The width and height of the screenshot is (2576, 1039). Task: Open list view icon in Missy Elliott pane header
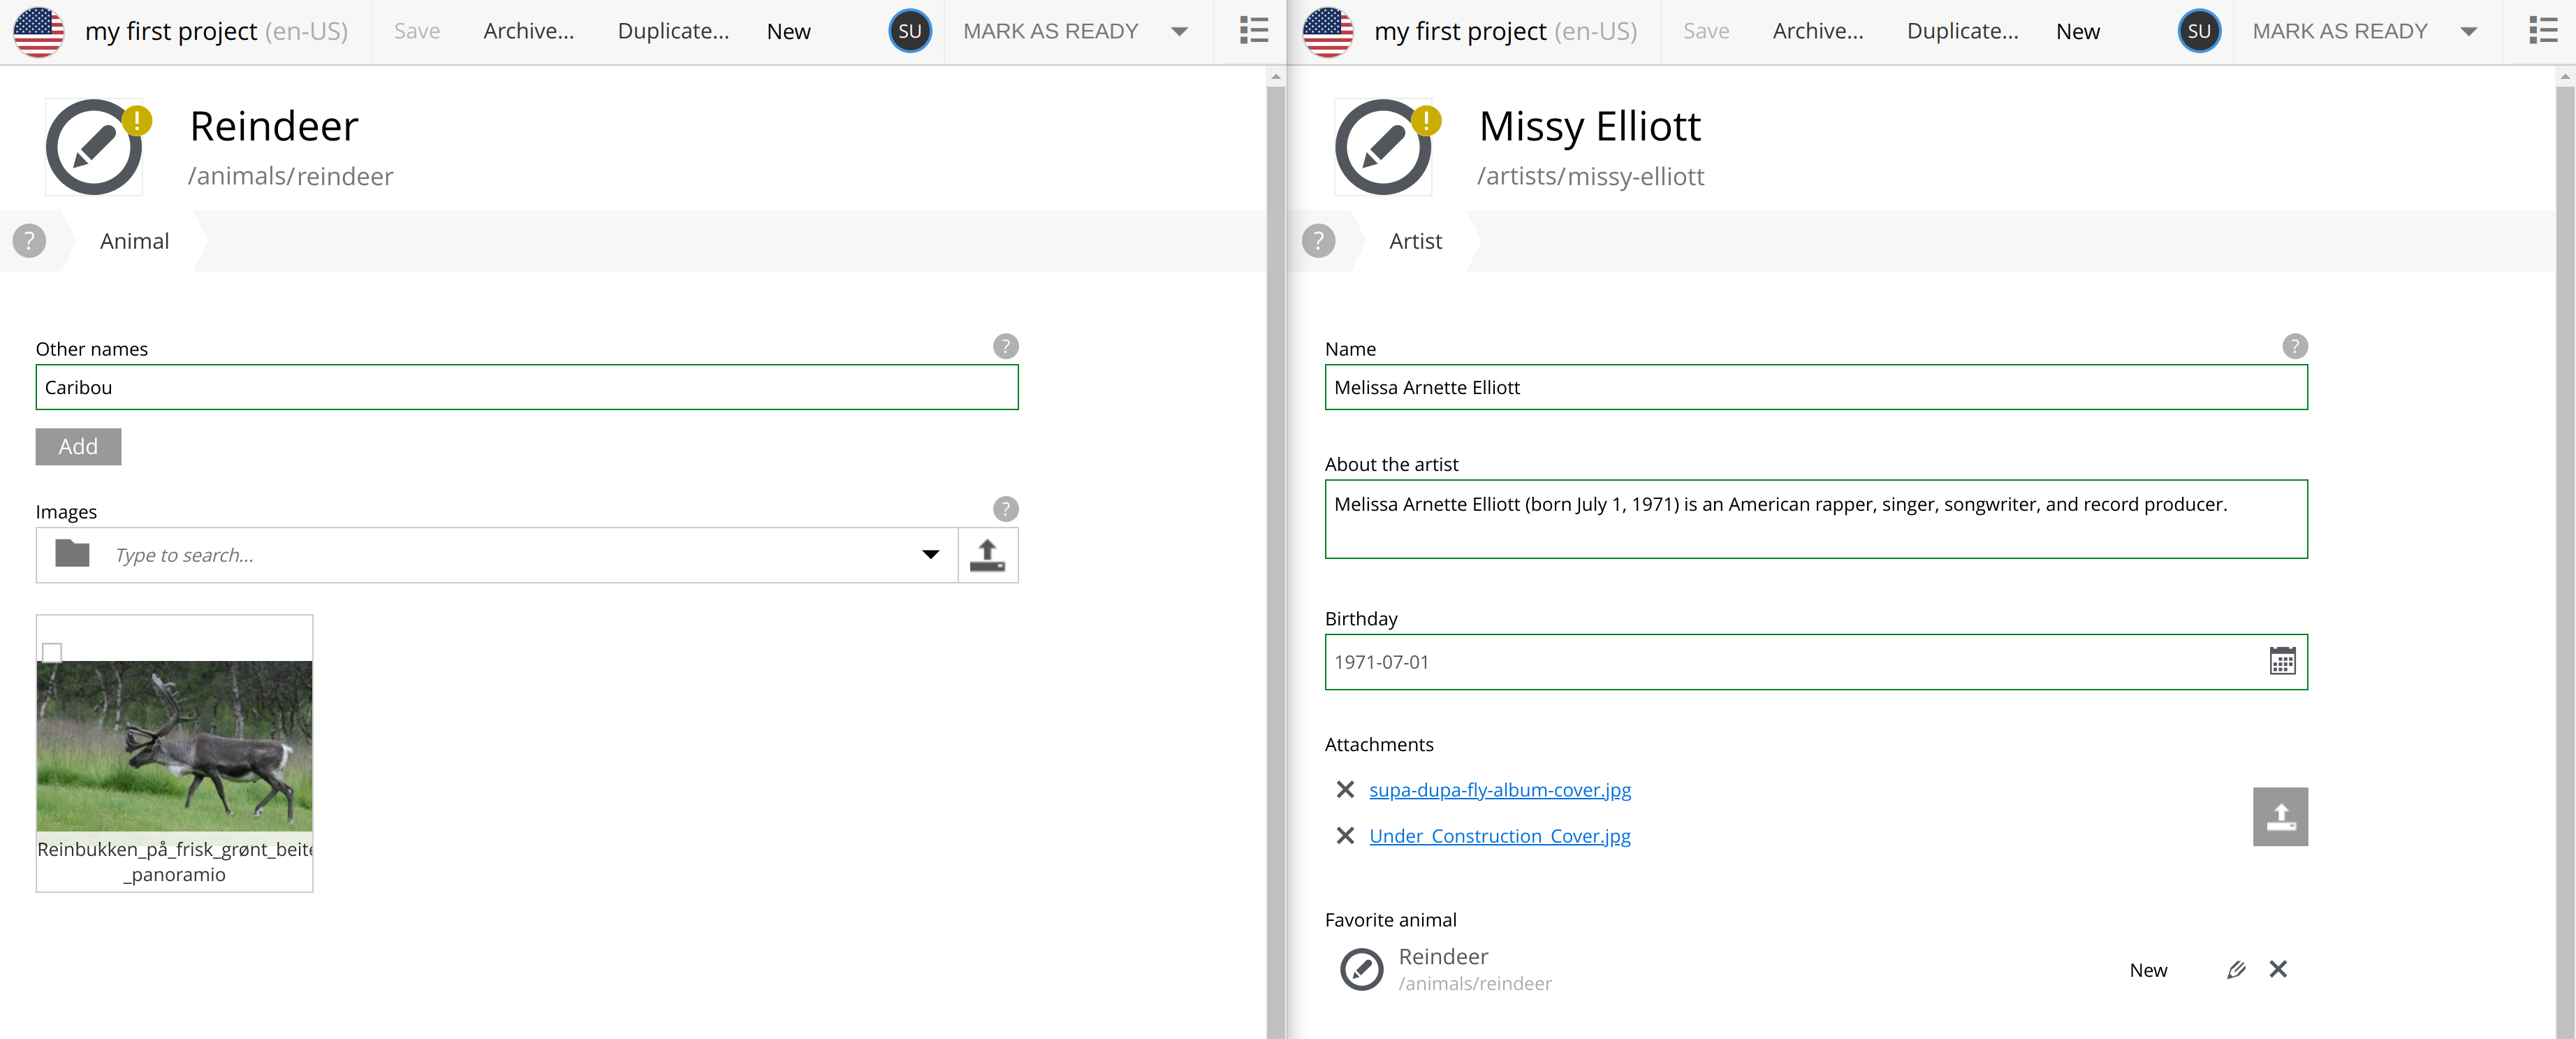point(2543,31)
